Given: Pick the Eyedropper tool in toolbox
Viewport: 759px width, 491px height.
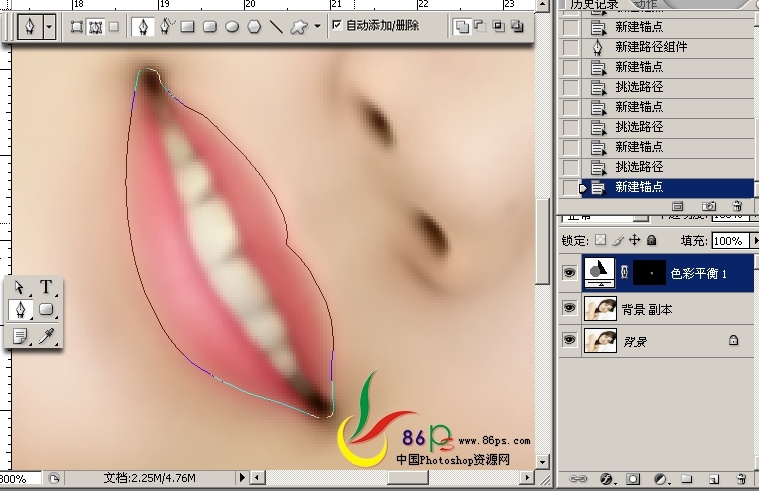Looking at the screenshot, I should 46,336.
